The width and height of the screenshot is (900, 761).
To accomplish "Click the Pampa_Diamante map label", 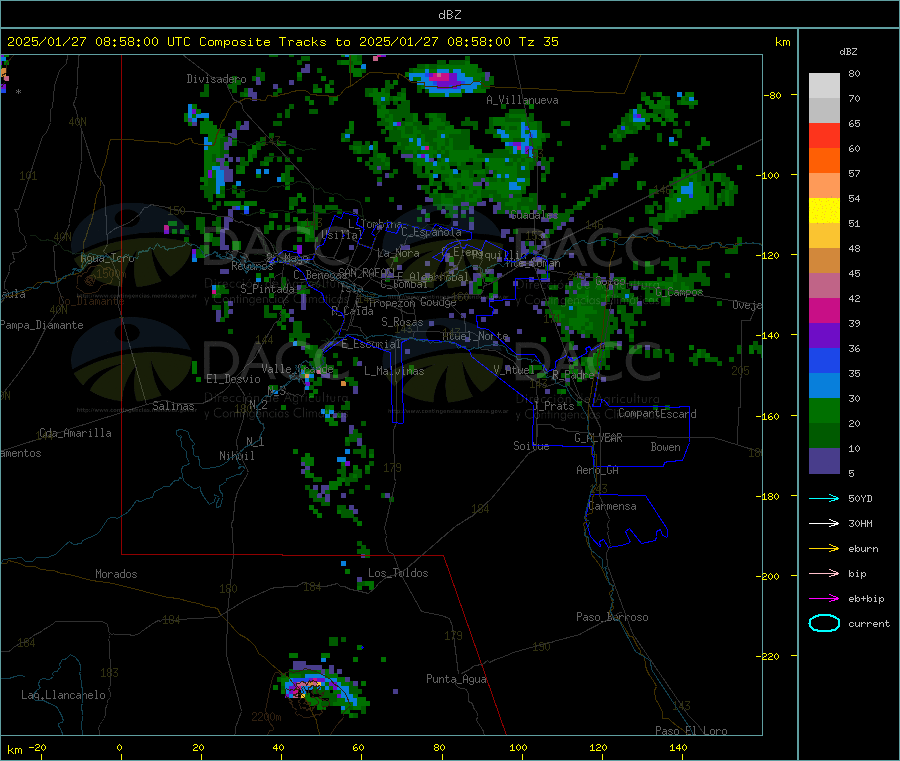I will (x=42, y=325).
